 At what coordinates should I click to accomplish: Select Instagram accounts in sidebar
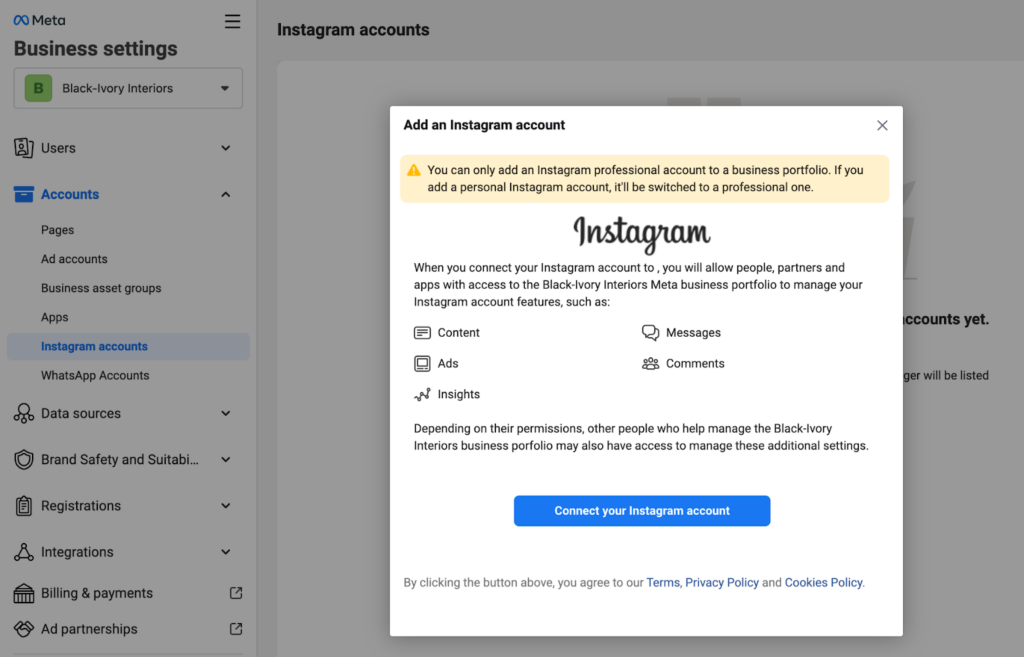coord(128,346)
